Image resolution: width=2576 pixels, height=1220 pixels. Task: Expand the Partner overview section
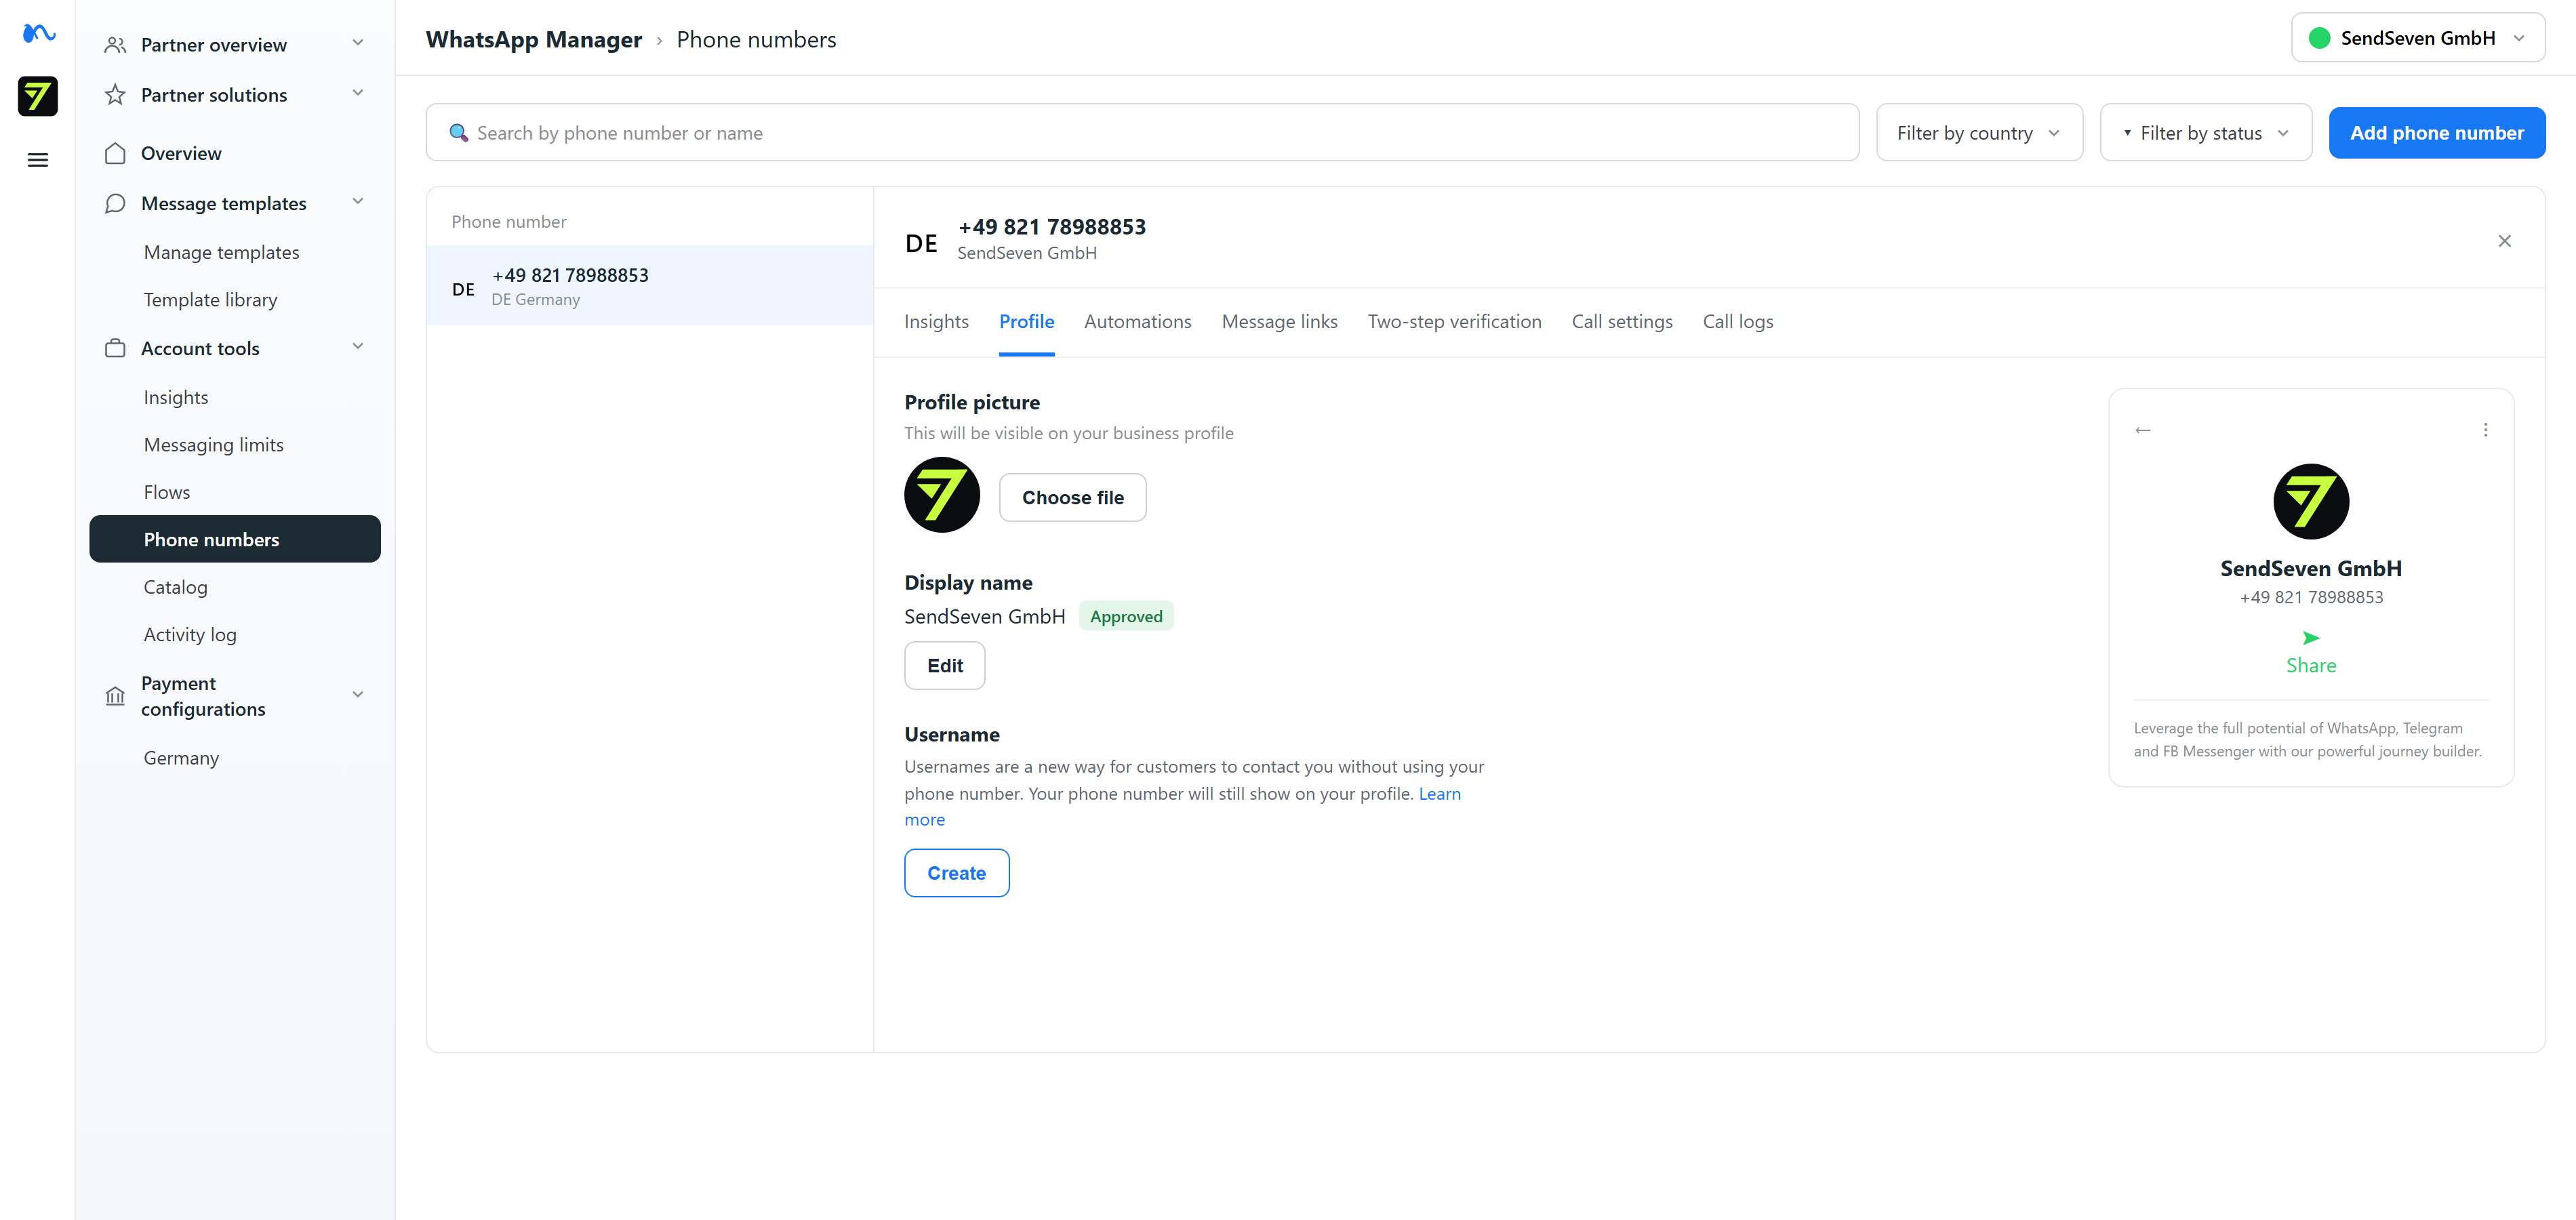pyautogui.click(x=358, y=43)
